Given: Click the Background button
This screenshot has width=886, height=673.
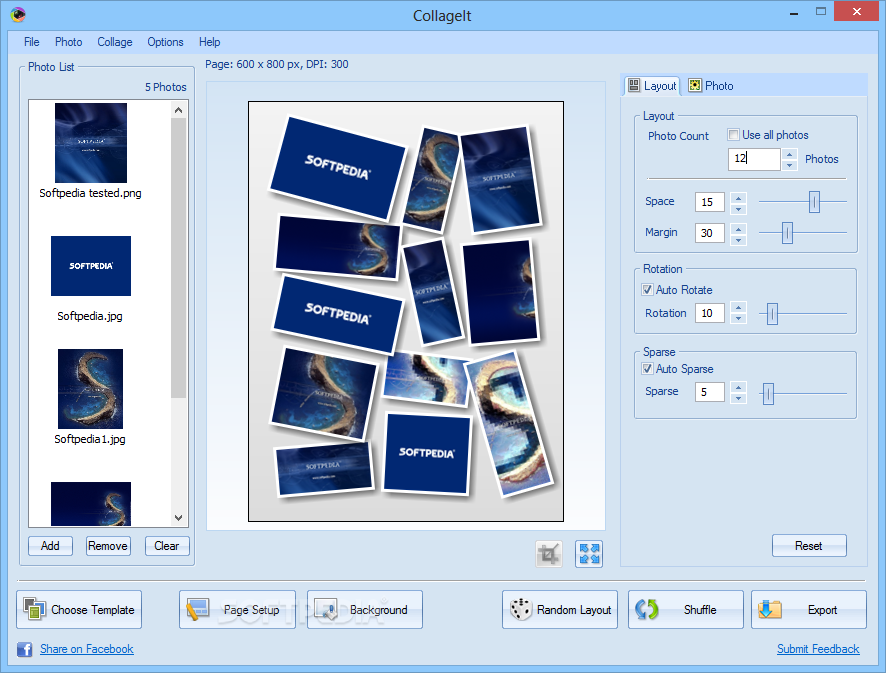Looking at the screenshot, I should click(365, 610).
